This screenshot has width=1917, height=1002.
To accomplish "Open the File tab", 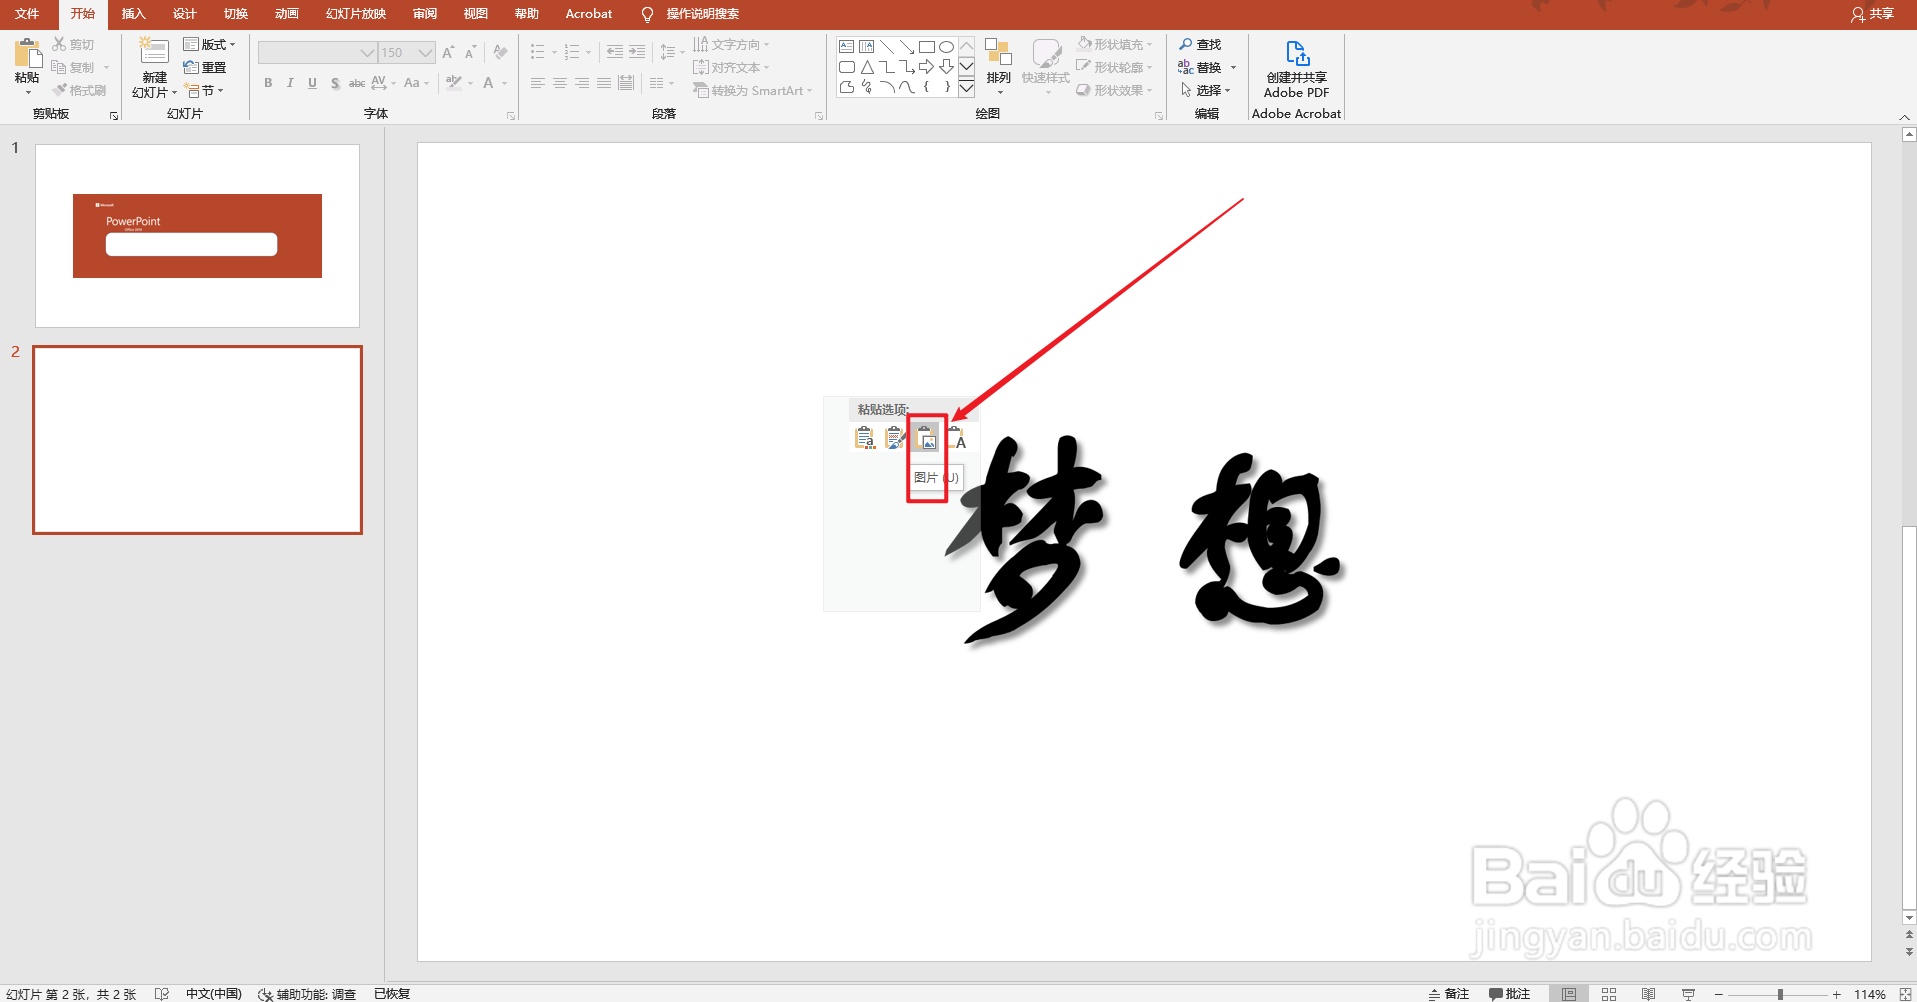I will tap(27, 14).
